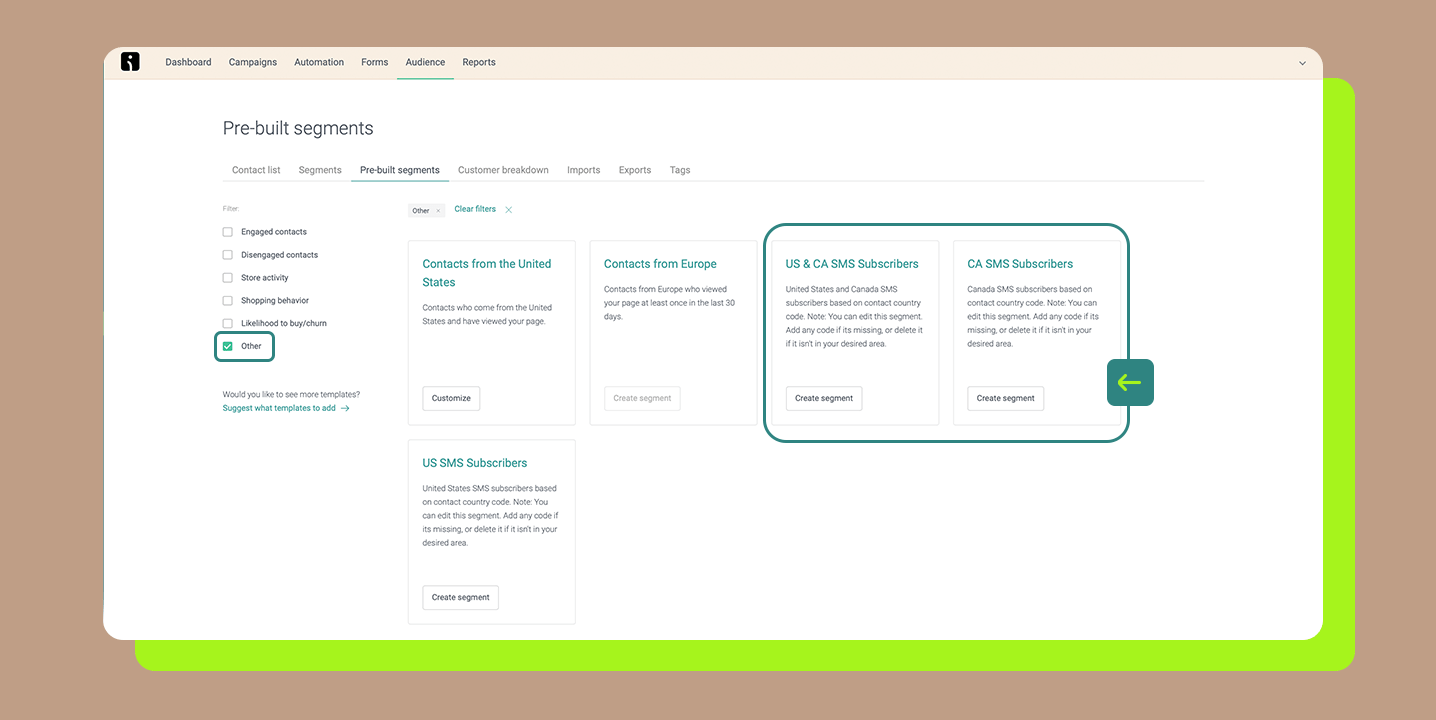Open the Dashboard menu
Image resolution: width=1436 pixels, height=720 pixels.
click(188, 62)
